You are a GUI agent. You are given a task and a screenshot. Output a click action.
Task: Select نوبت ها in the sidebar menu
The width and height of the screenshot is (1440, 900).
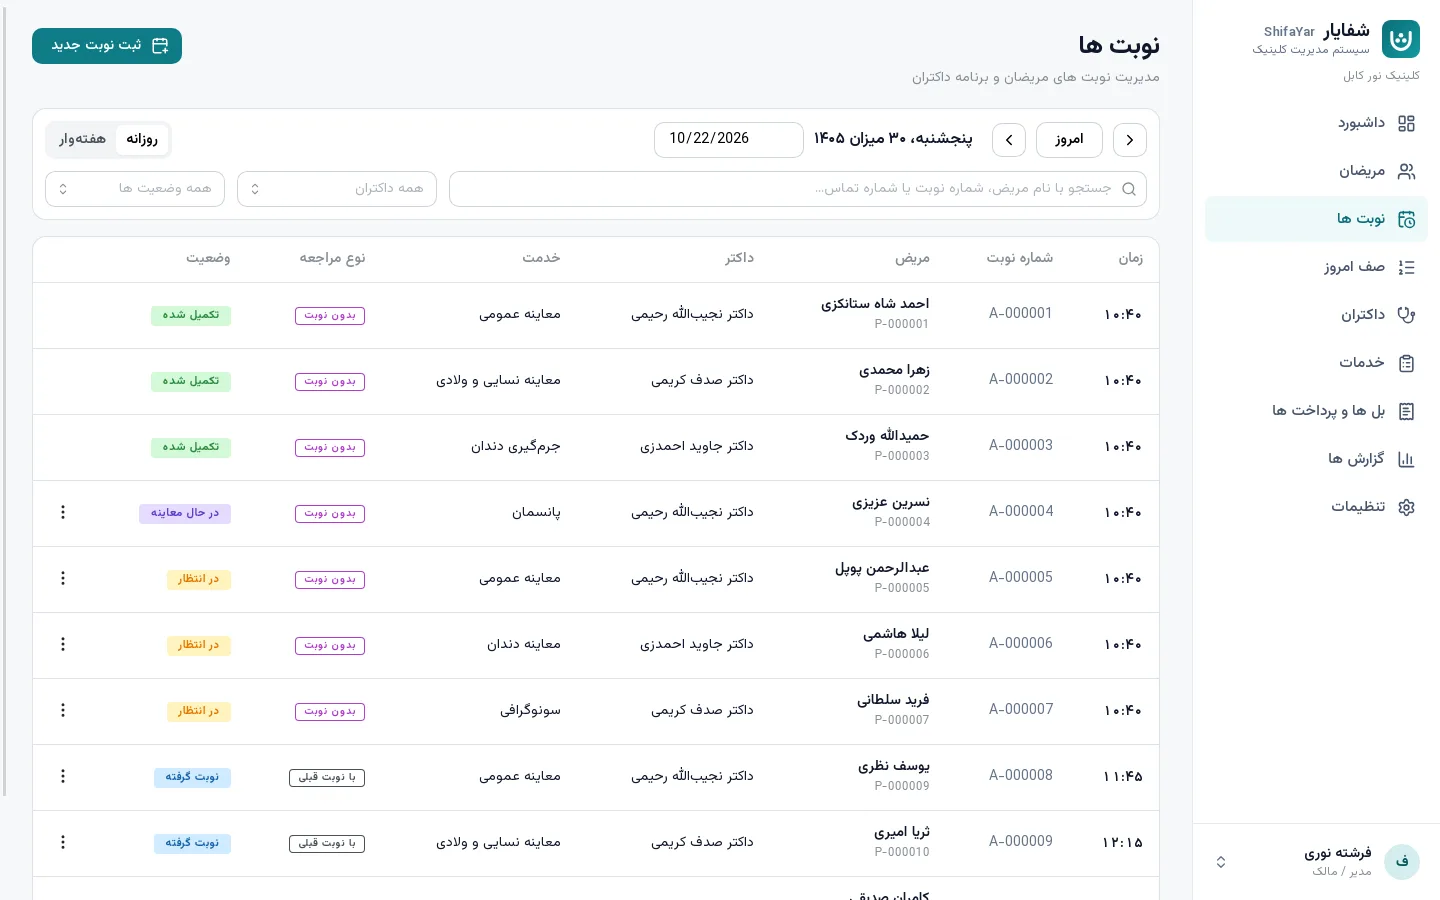tap(1316, 219)
